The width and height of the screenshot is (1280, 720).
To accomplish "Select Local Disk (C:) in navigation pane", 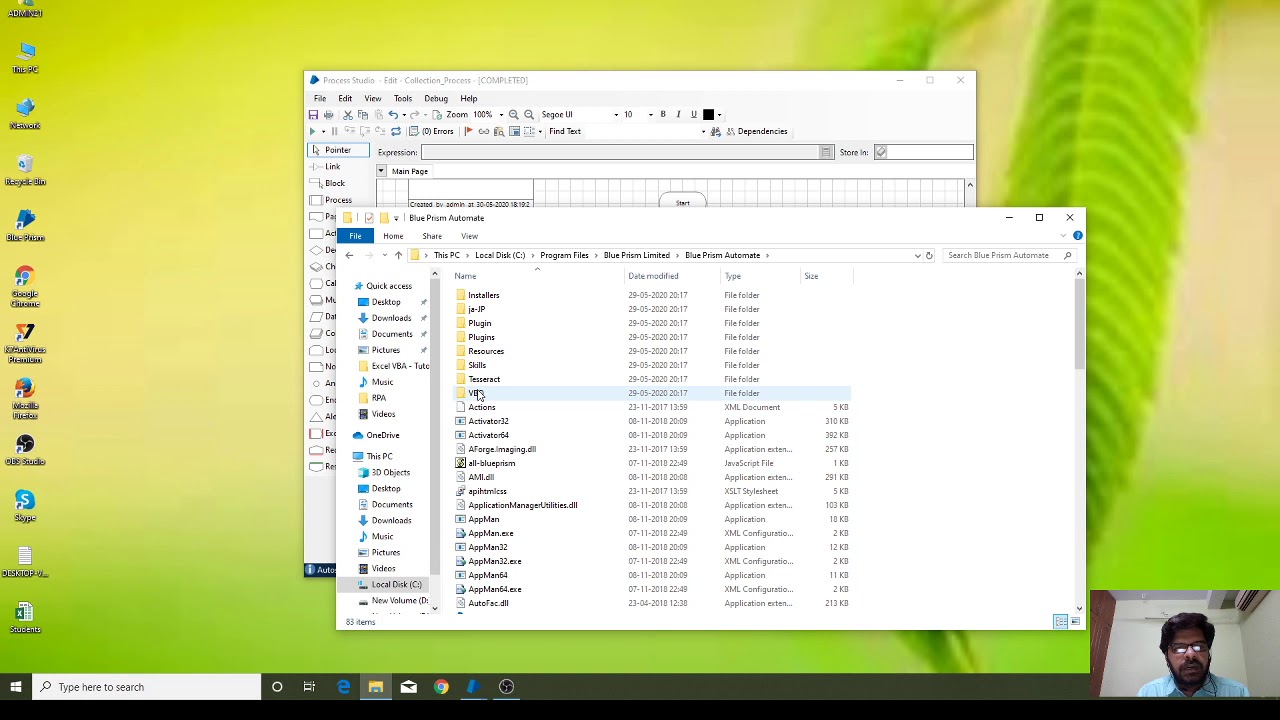I will 397,584.
